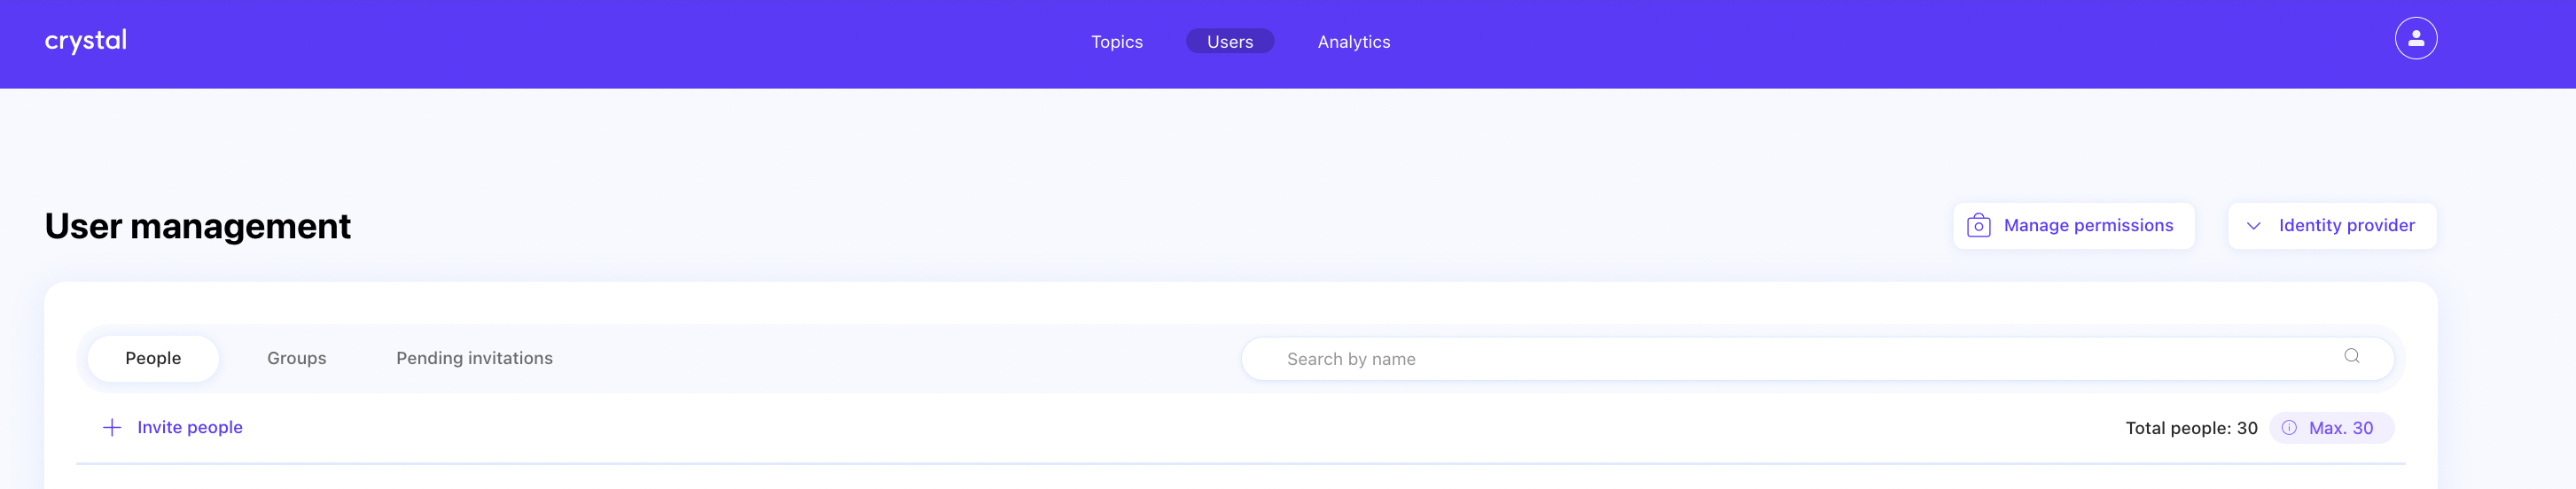The image size is (2576, 489).
Task: Click the Manage permissions button text
Action: point(2088,226)
